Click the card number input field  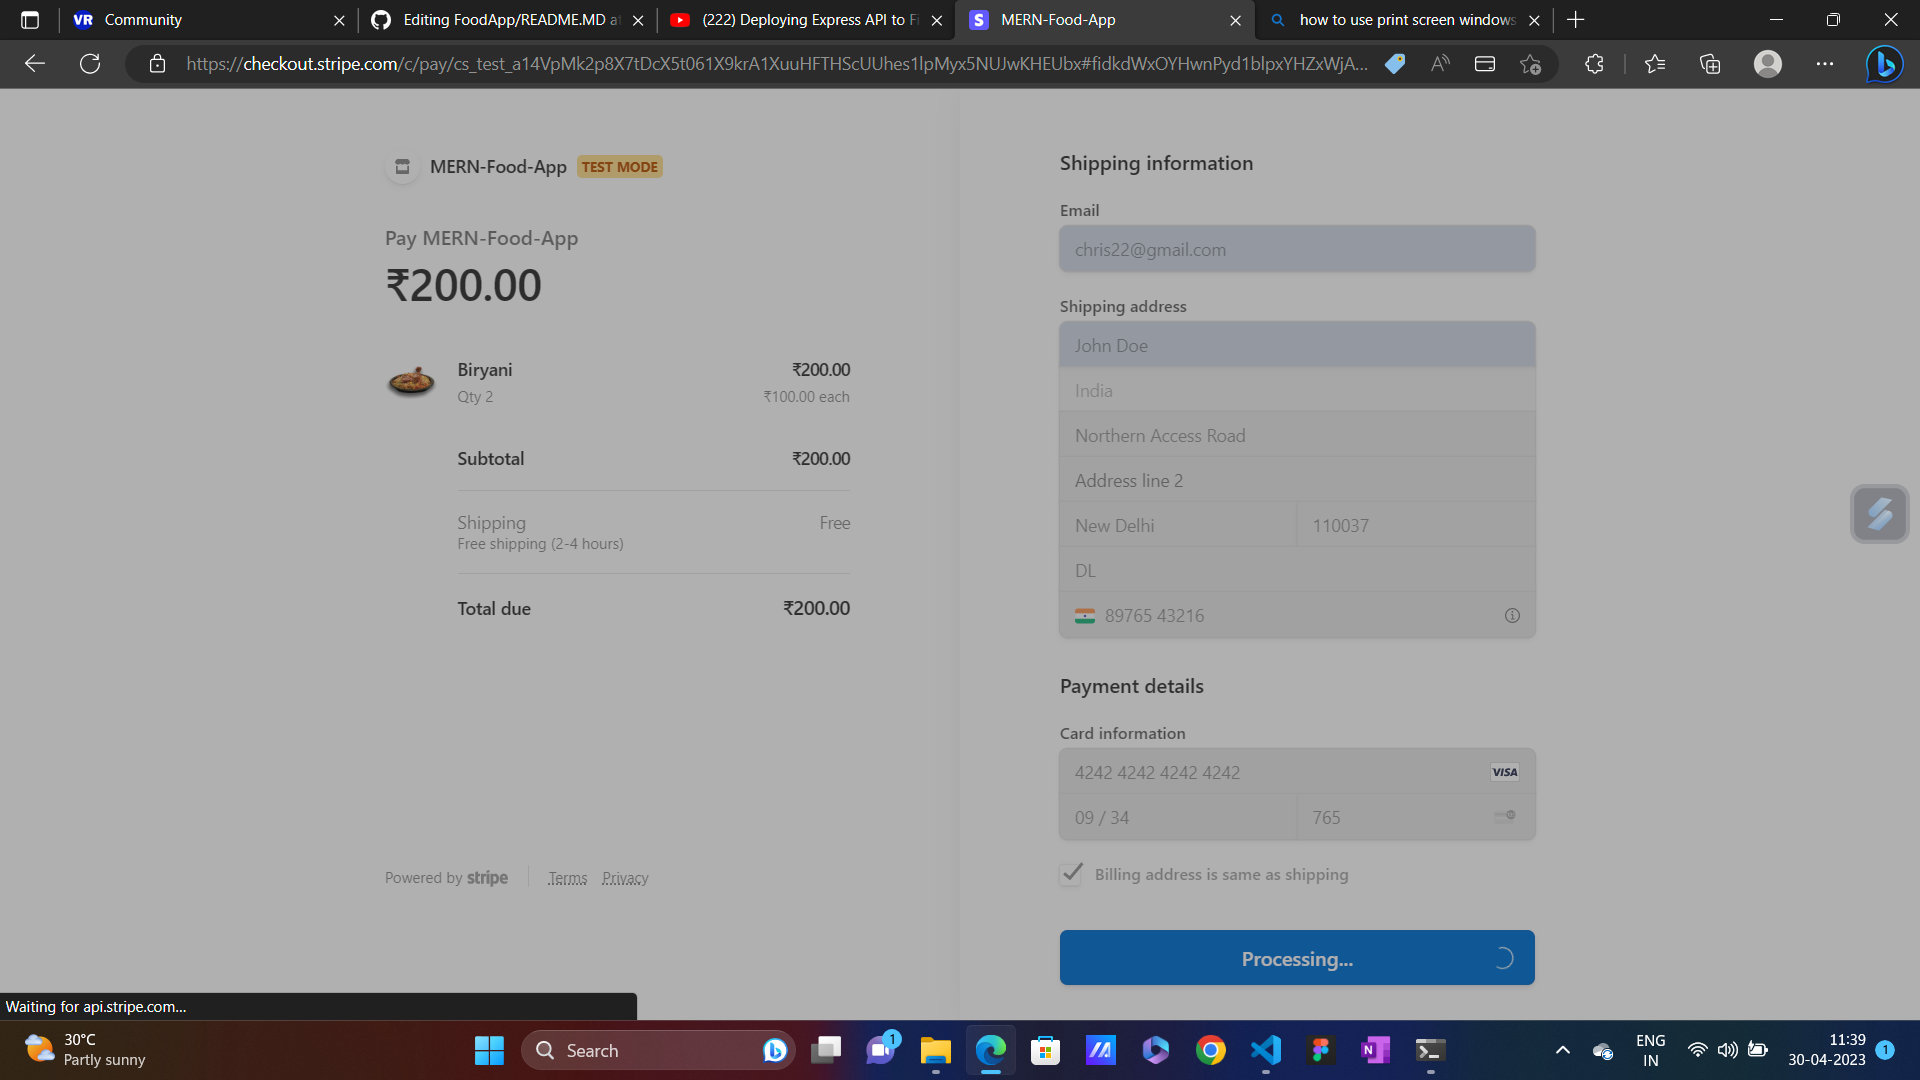(1270, 773)
